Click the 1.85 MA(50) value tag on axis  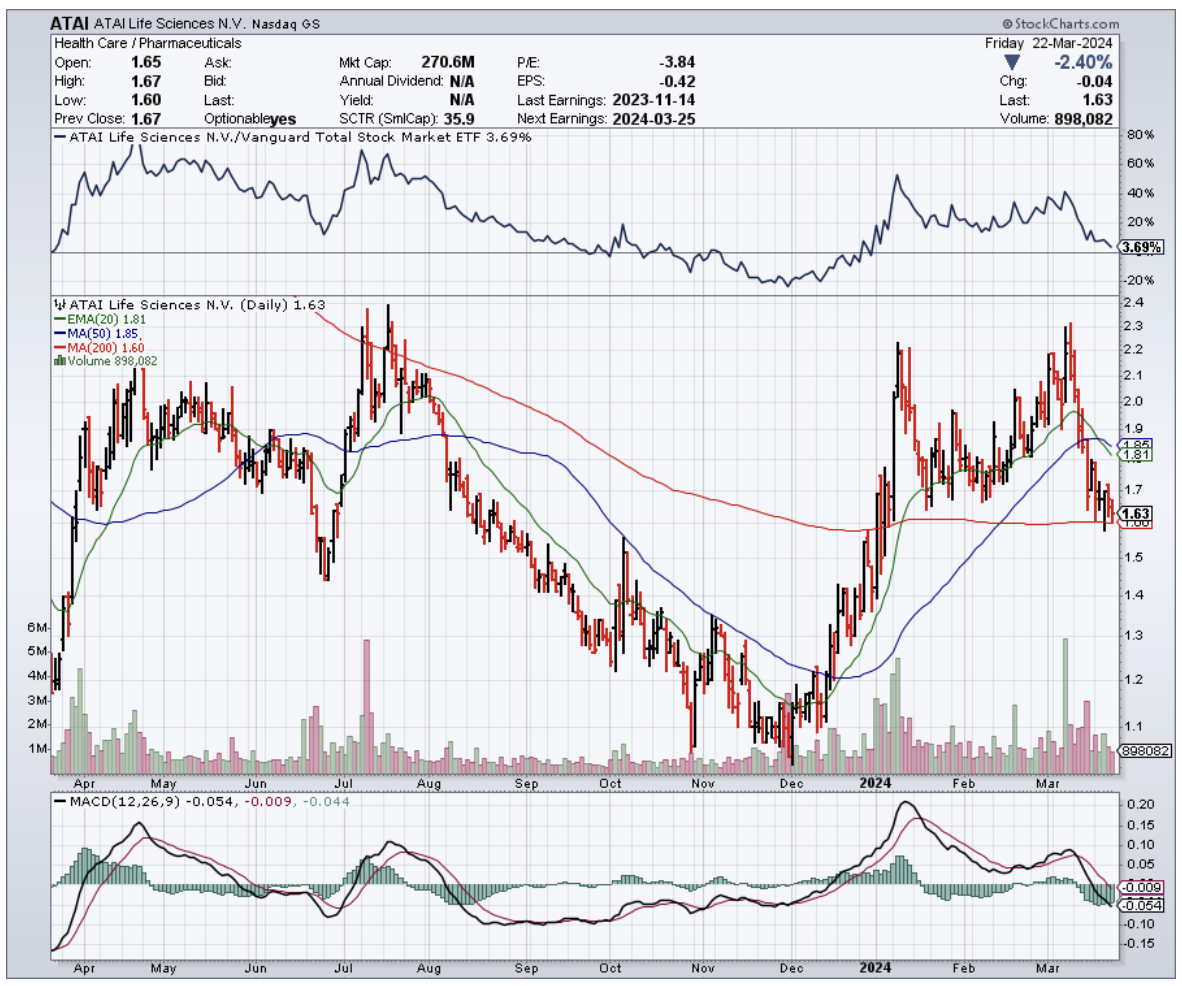coord(1138,444)
